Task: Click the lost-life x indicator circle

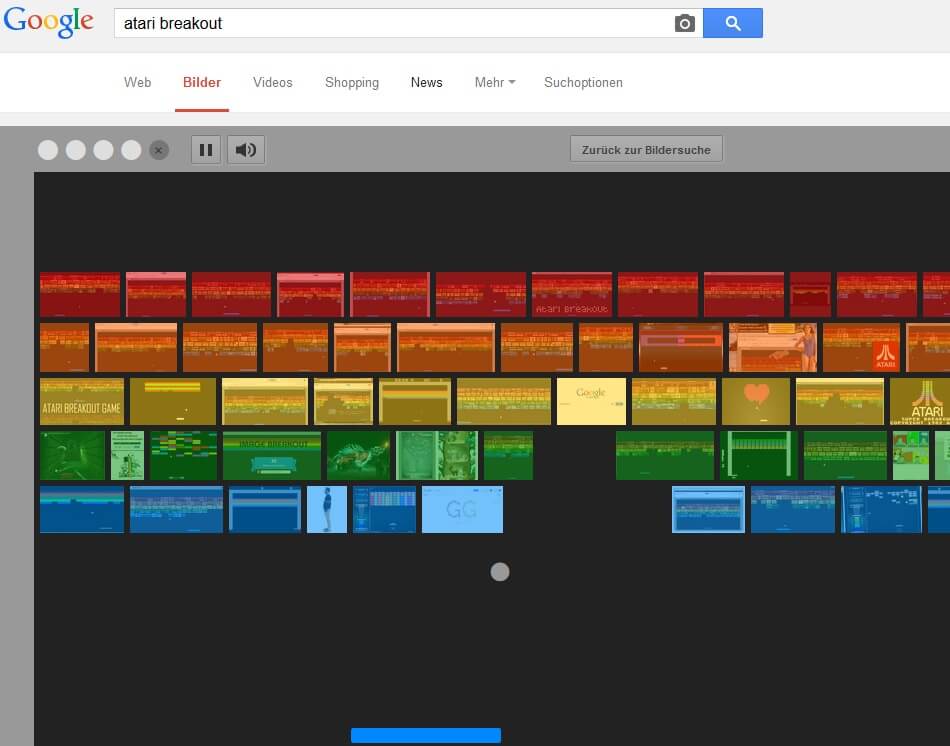Action: [159, 150]
